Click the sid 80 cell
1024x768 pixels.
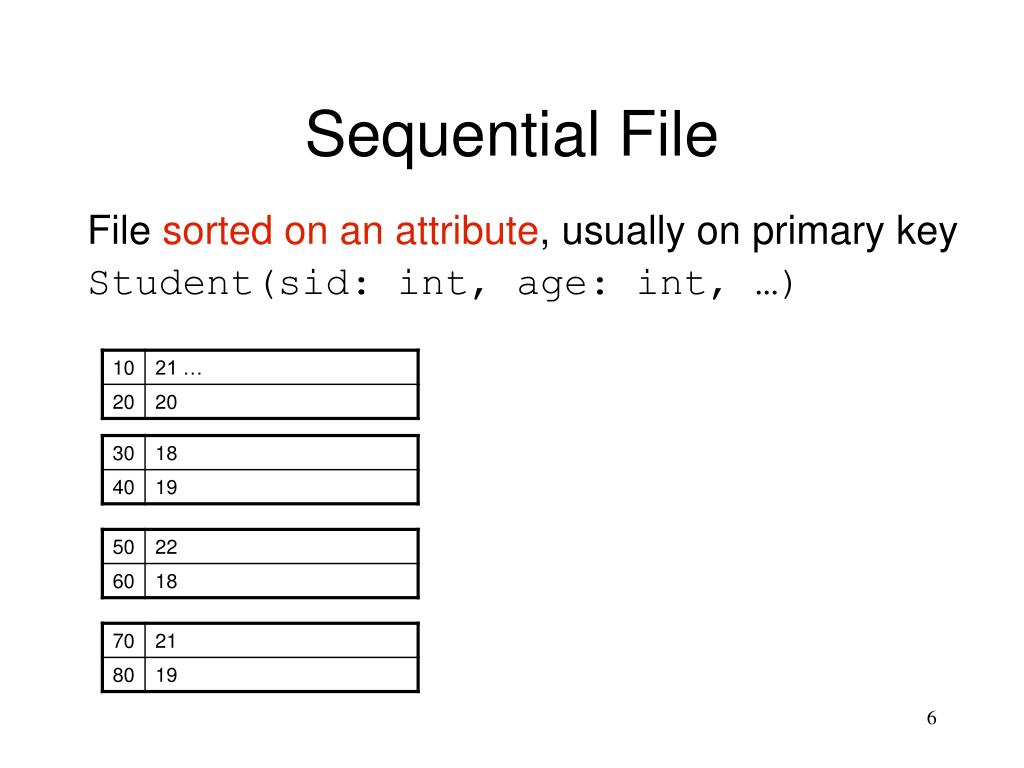(123, 675)
